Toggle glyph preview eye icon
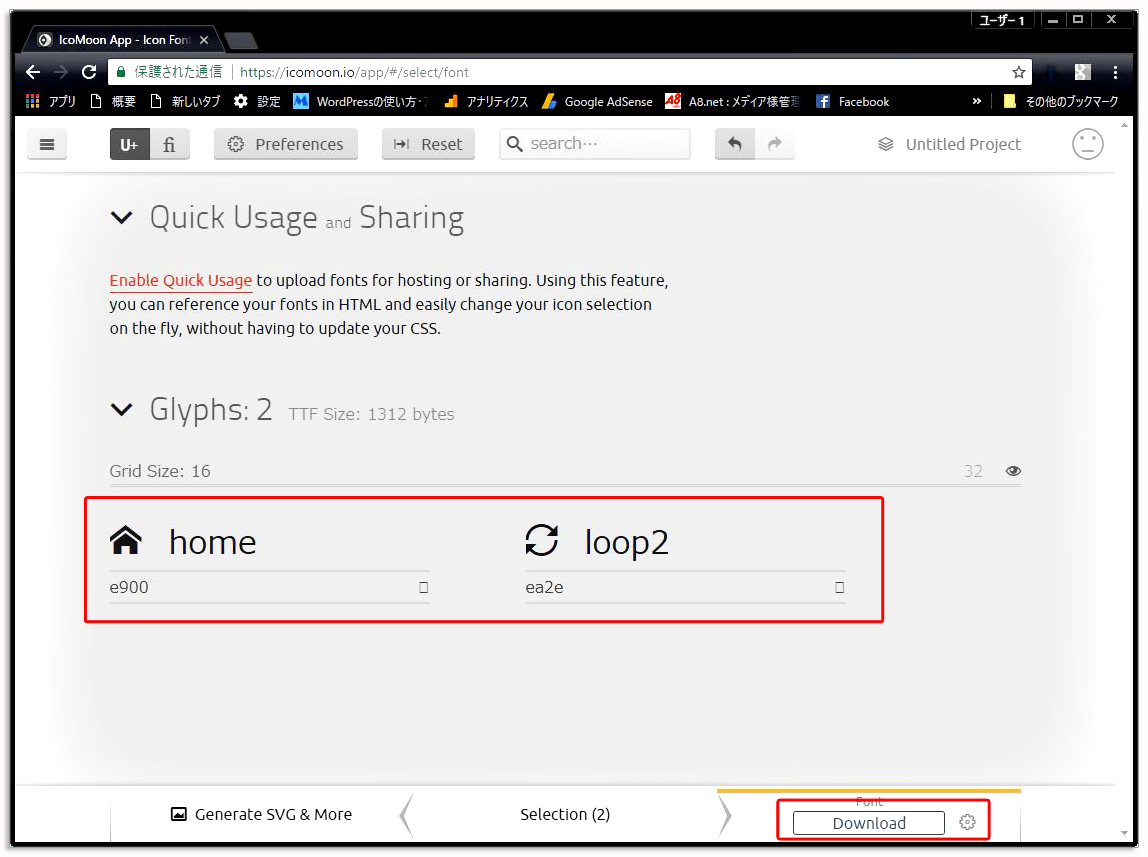The height and width of the screenshot is (857, 1148). pyautogui.click(x=1013, y=471)
